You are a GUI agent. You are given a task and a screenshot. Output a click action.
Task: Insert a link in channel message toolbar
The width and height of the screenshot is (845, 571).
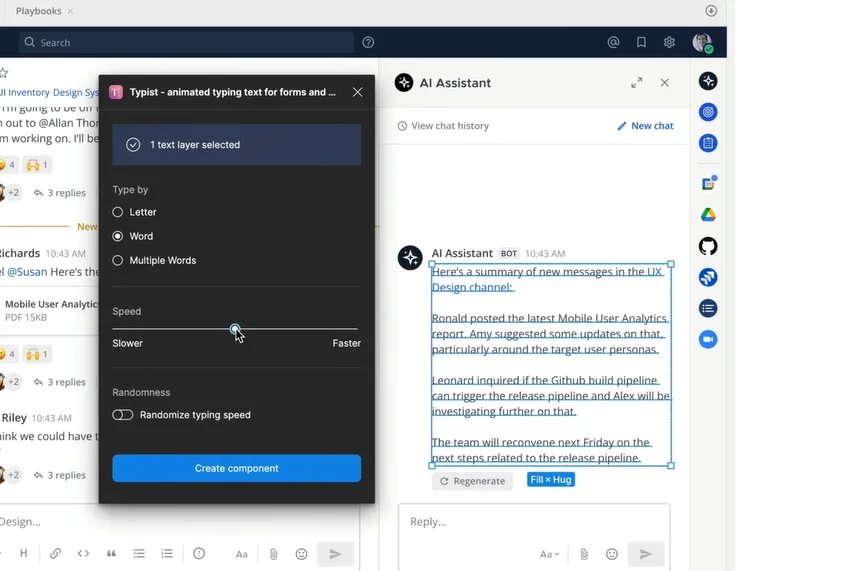point(55,553)
